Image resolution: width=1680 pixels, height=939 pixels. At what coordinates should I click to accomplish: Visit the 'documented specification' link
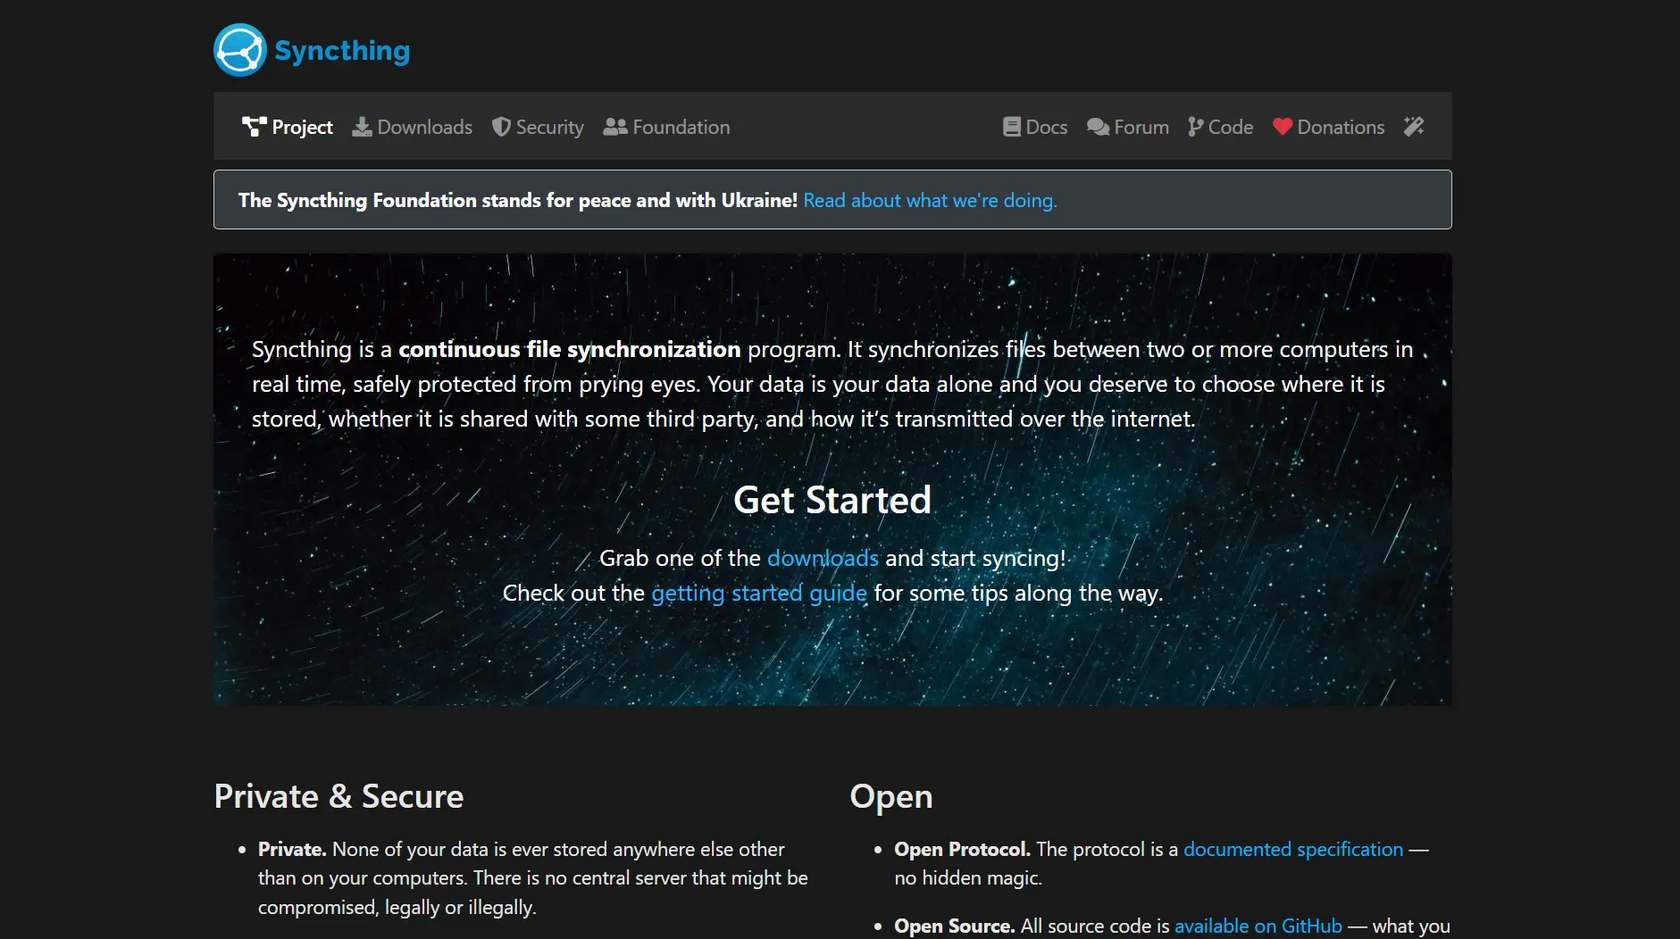point(1292,849)
